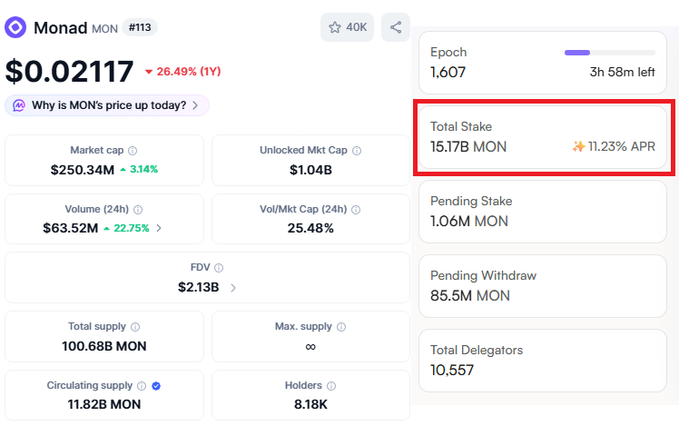The width and height of the screenshot is (679, 426).
Task: Click the 100.68B MON total supply value
Action: [104, 346]
